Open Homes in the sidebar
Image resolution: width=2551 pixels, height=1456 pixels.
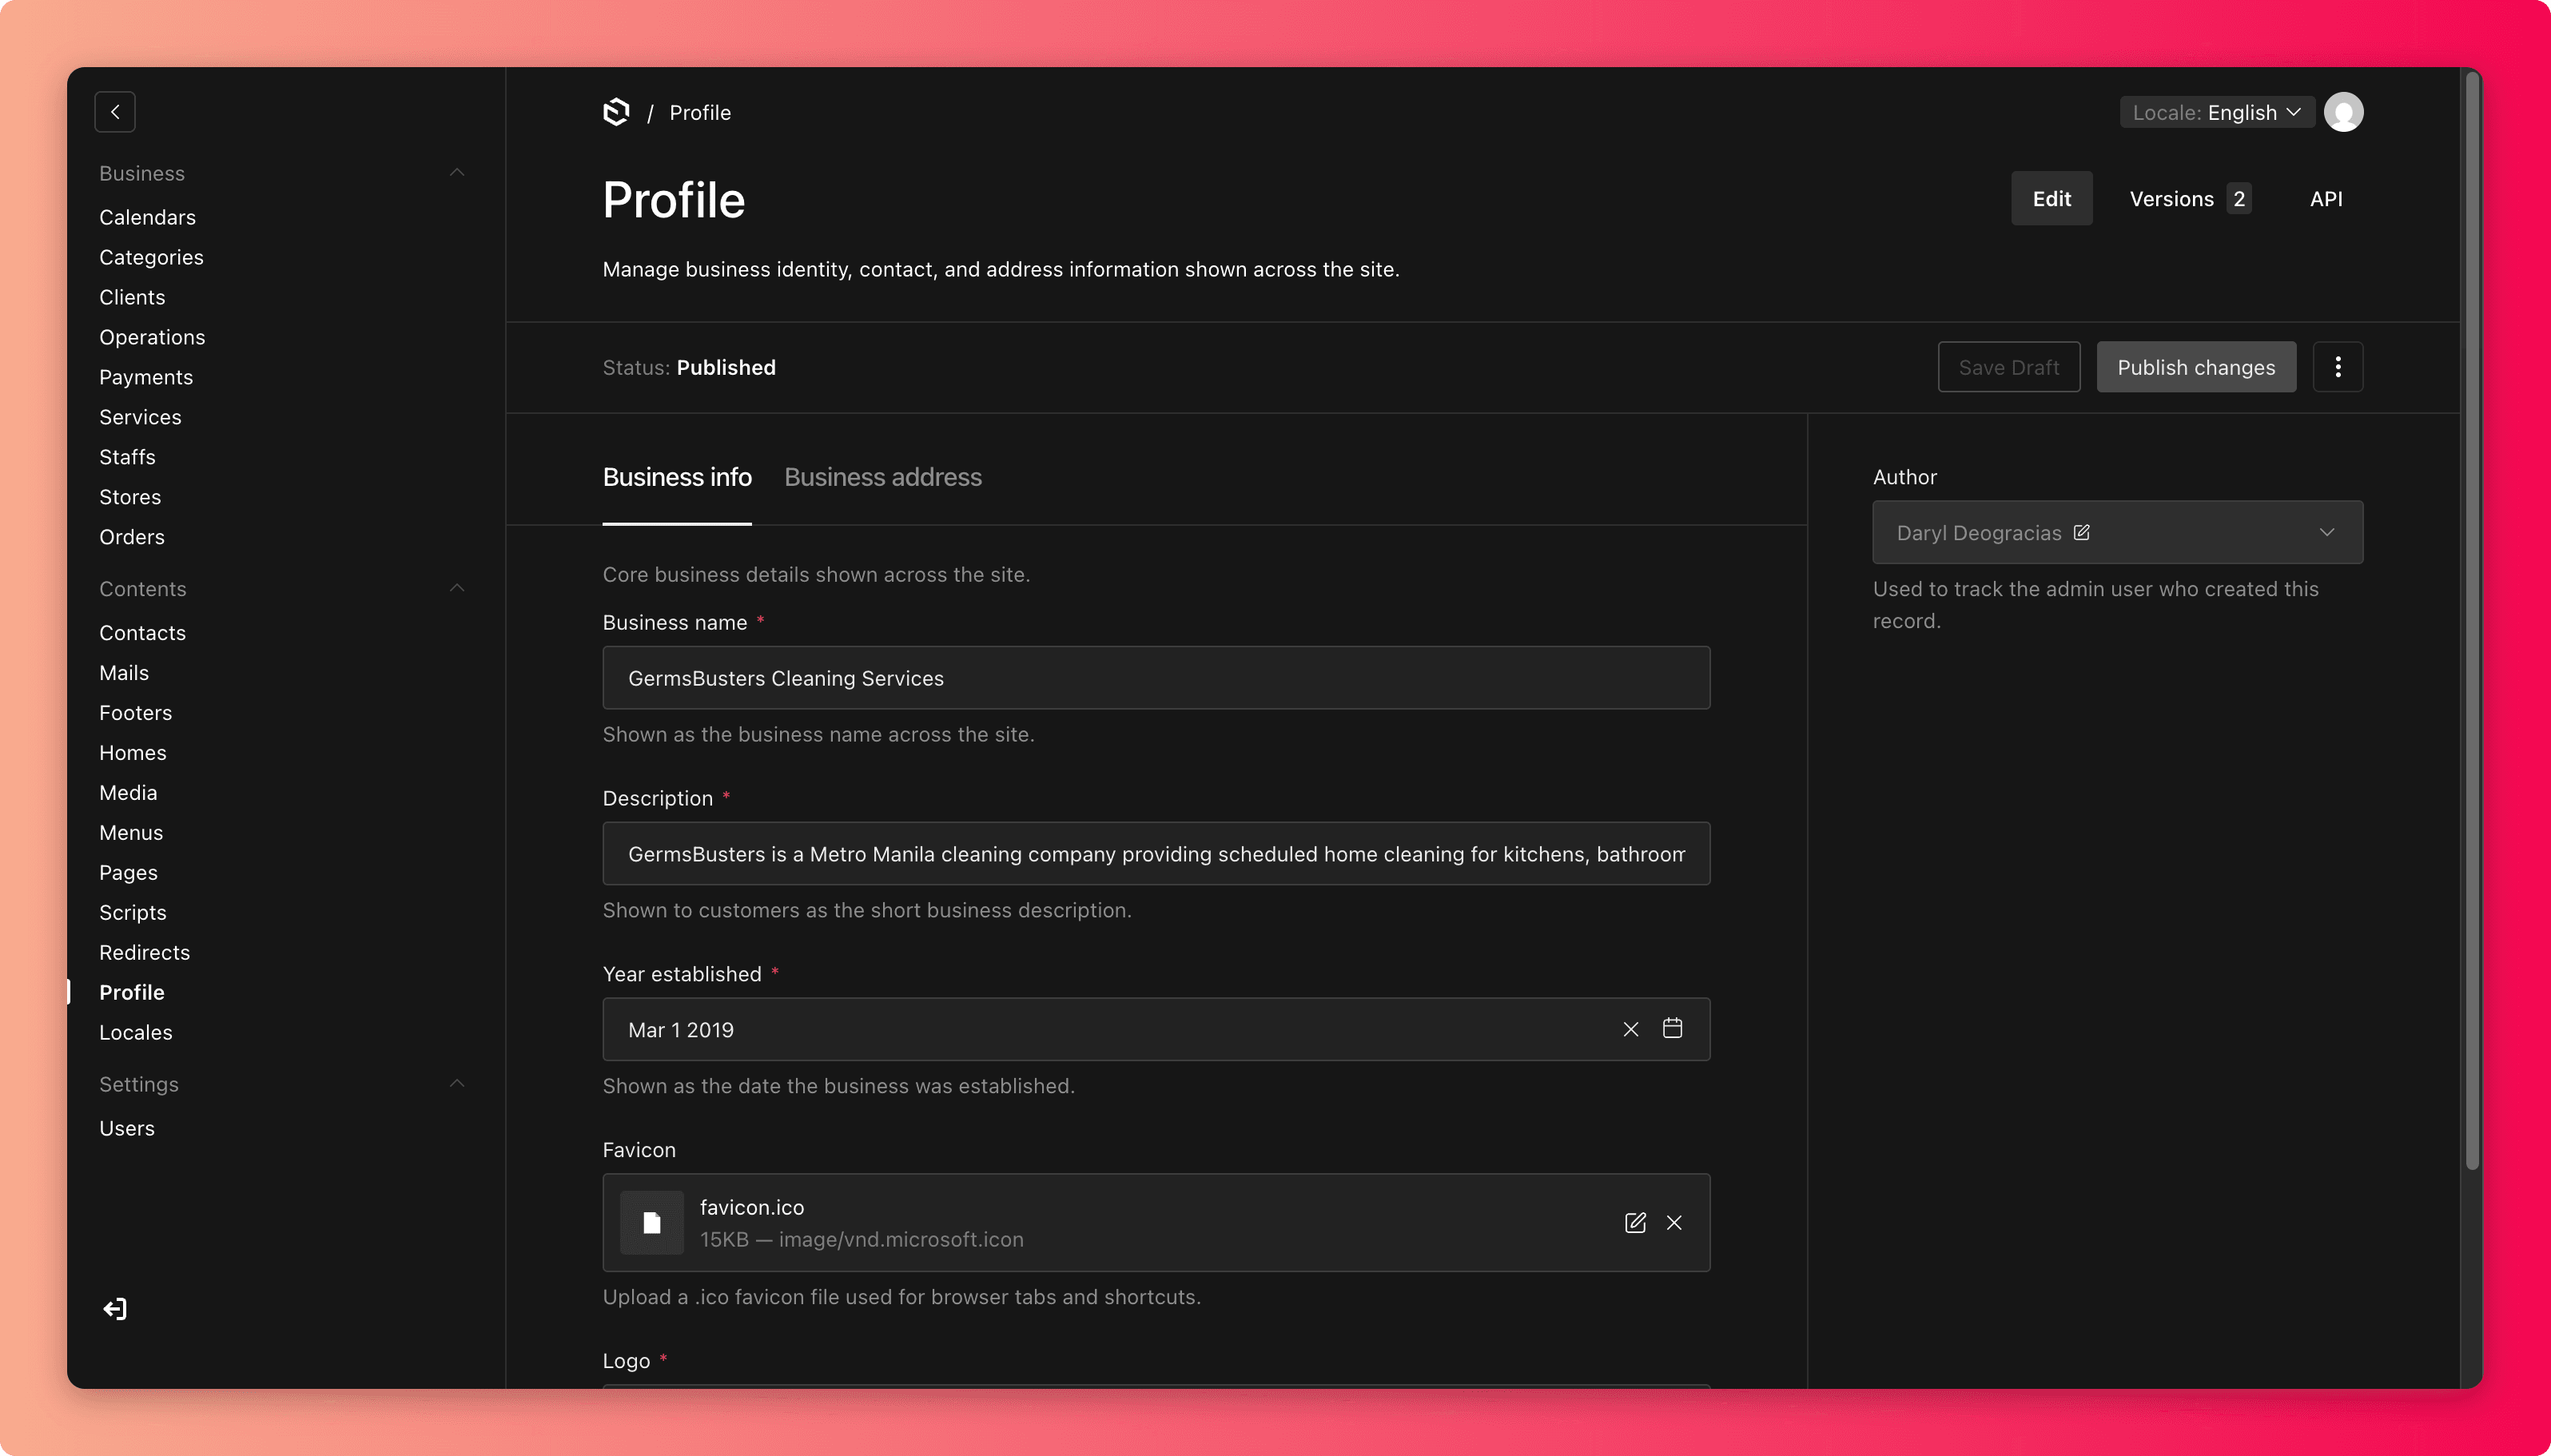pyautogui.click(x=133, y=753)
